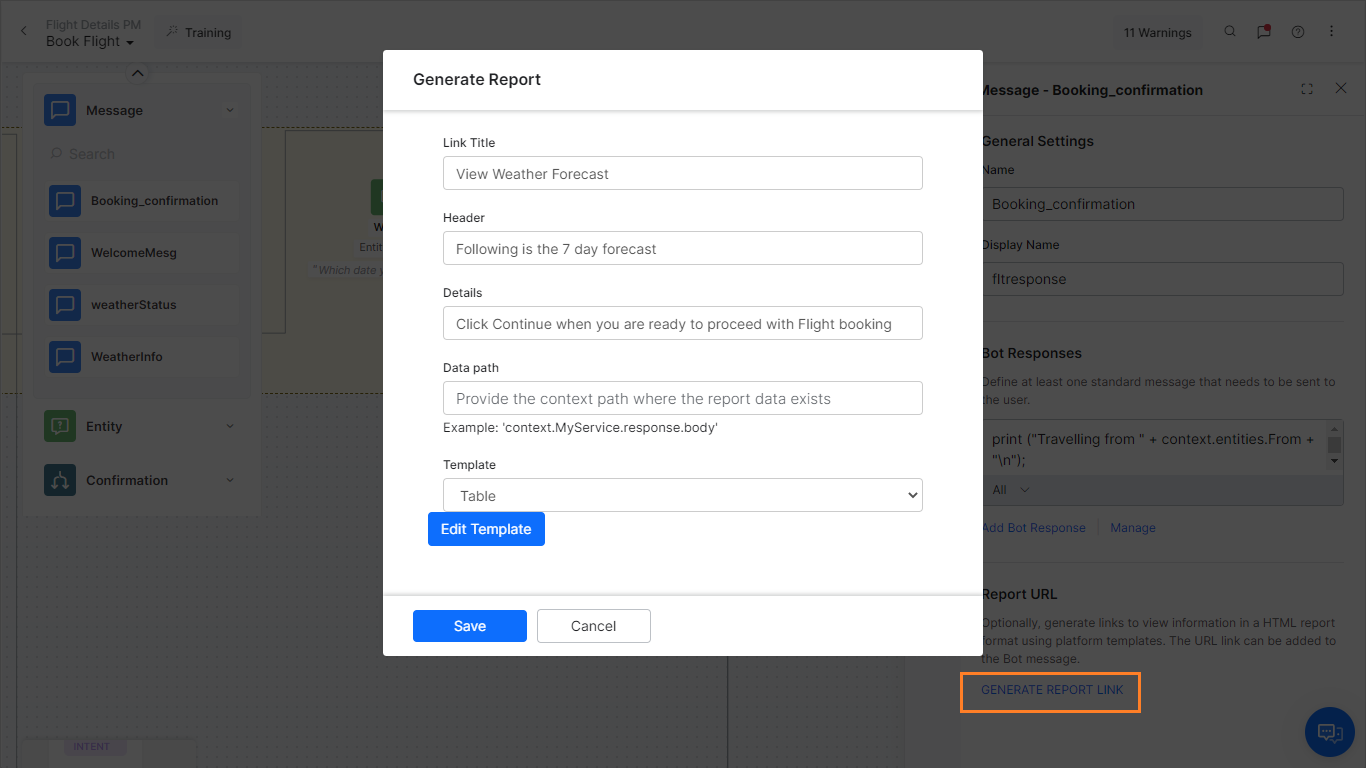Open search using the magnifier icon

(x=1229, y=31)
